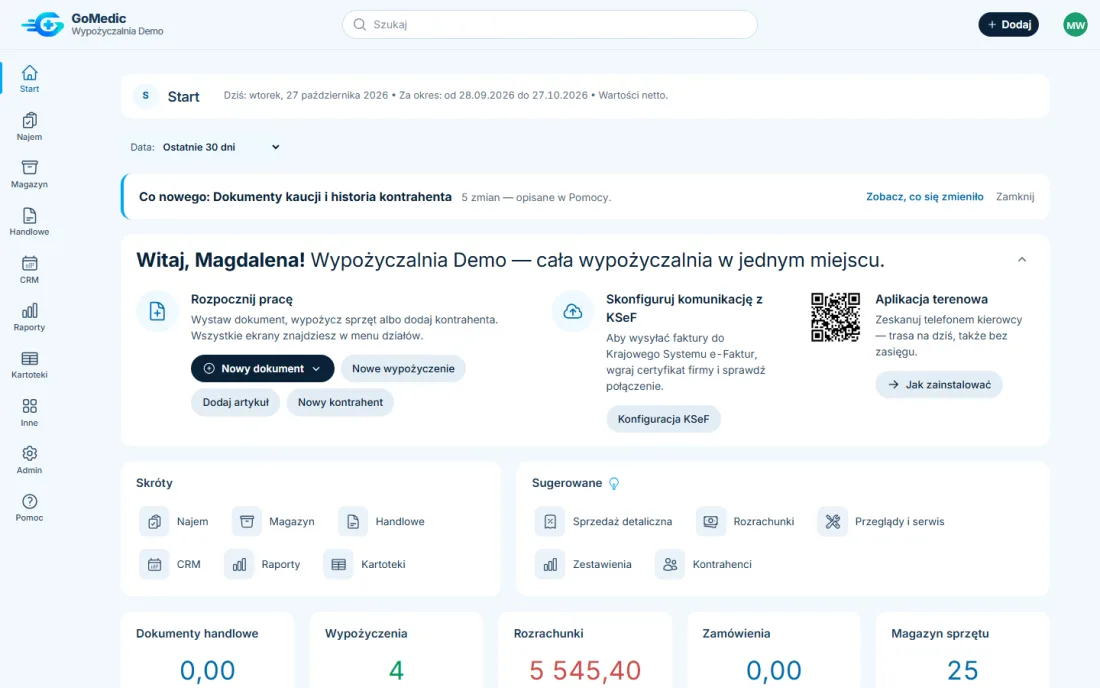1100x688 pixels.
Task: Open the Nowy dokument dropdown button
Action: pos(262,368)
